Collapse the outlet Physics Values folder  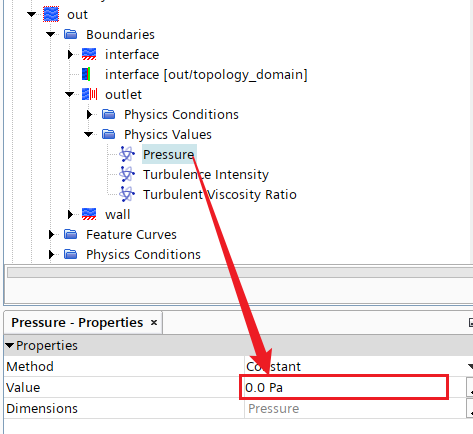pyautogui.click(x=89, y=134)
